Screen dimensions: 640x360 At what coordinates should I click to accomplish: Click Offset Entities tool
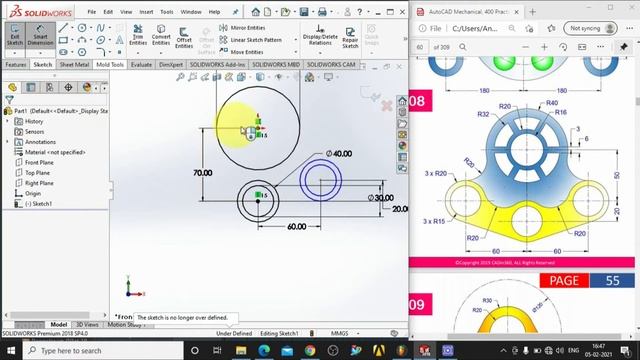[x=184, y=38]
